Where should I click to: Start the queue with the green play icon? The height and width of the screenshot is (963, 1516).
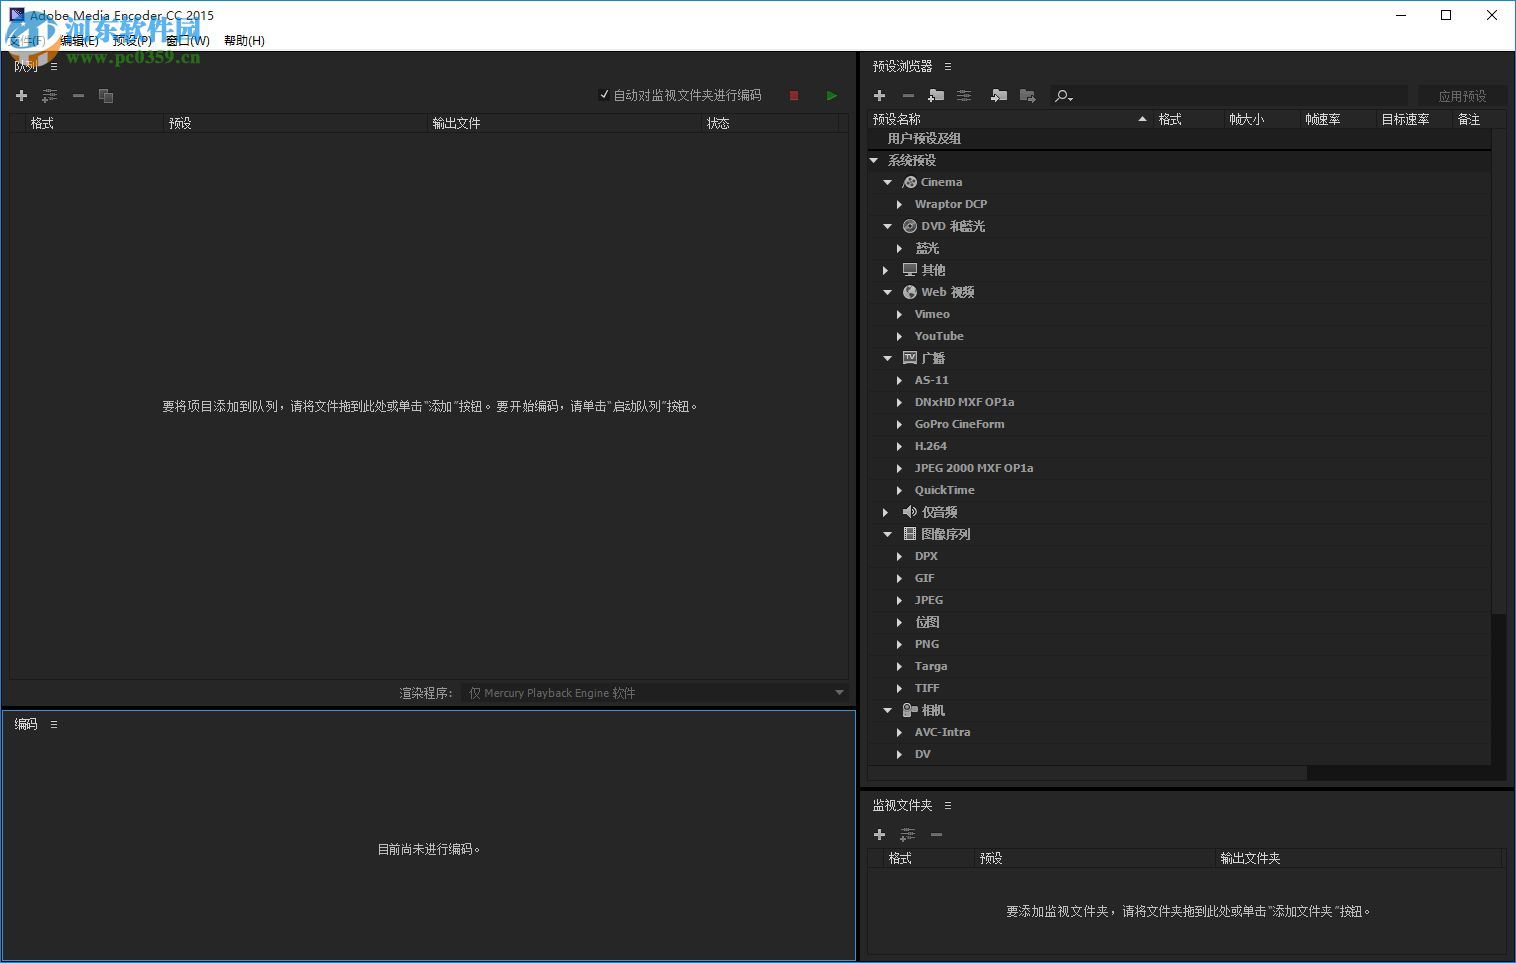click(x=831, y=95)
